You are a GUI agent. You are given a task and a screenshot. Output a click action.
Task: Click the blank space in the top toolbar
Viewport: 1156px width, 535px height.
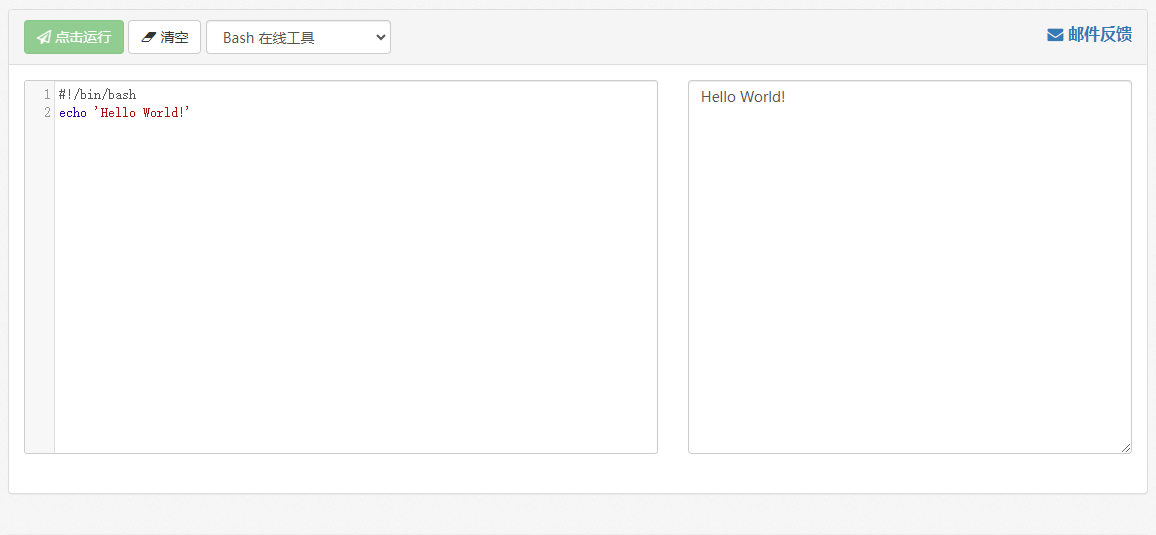700,37
